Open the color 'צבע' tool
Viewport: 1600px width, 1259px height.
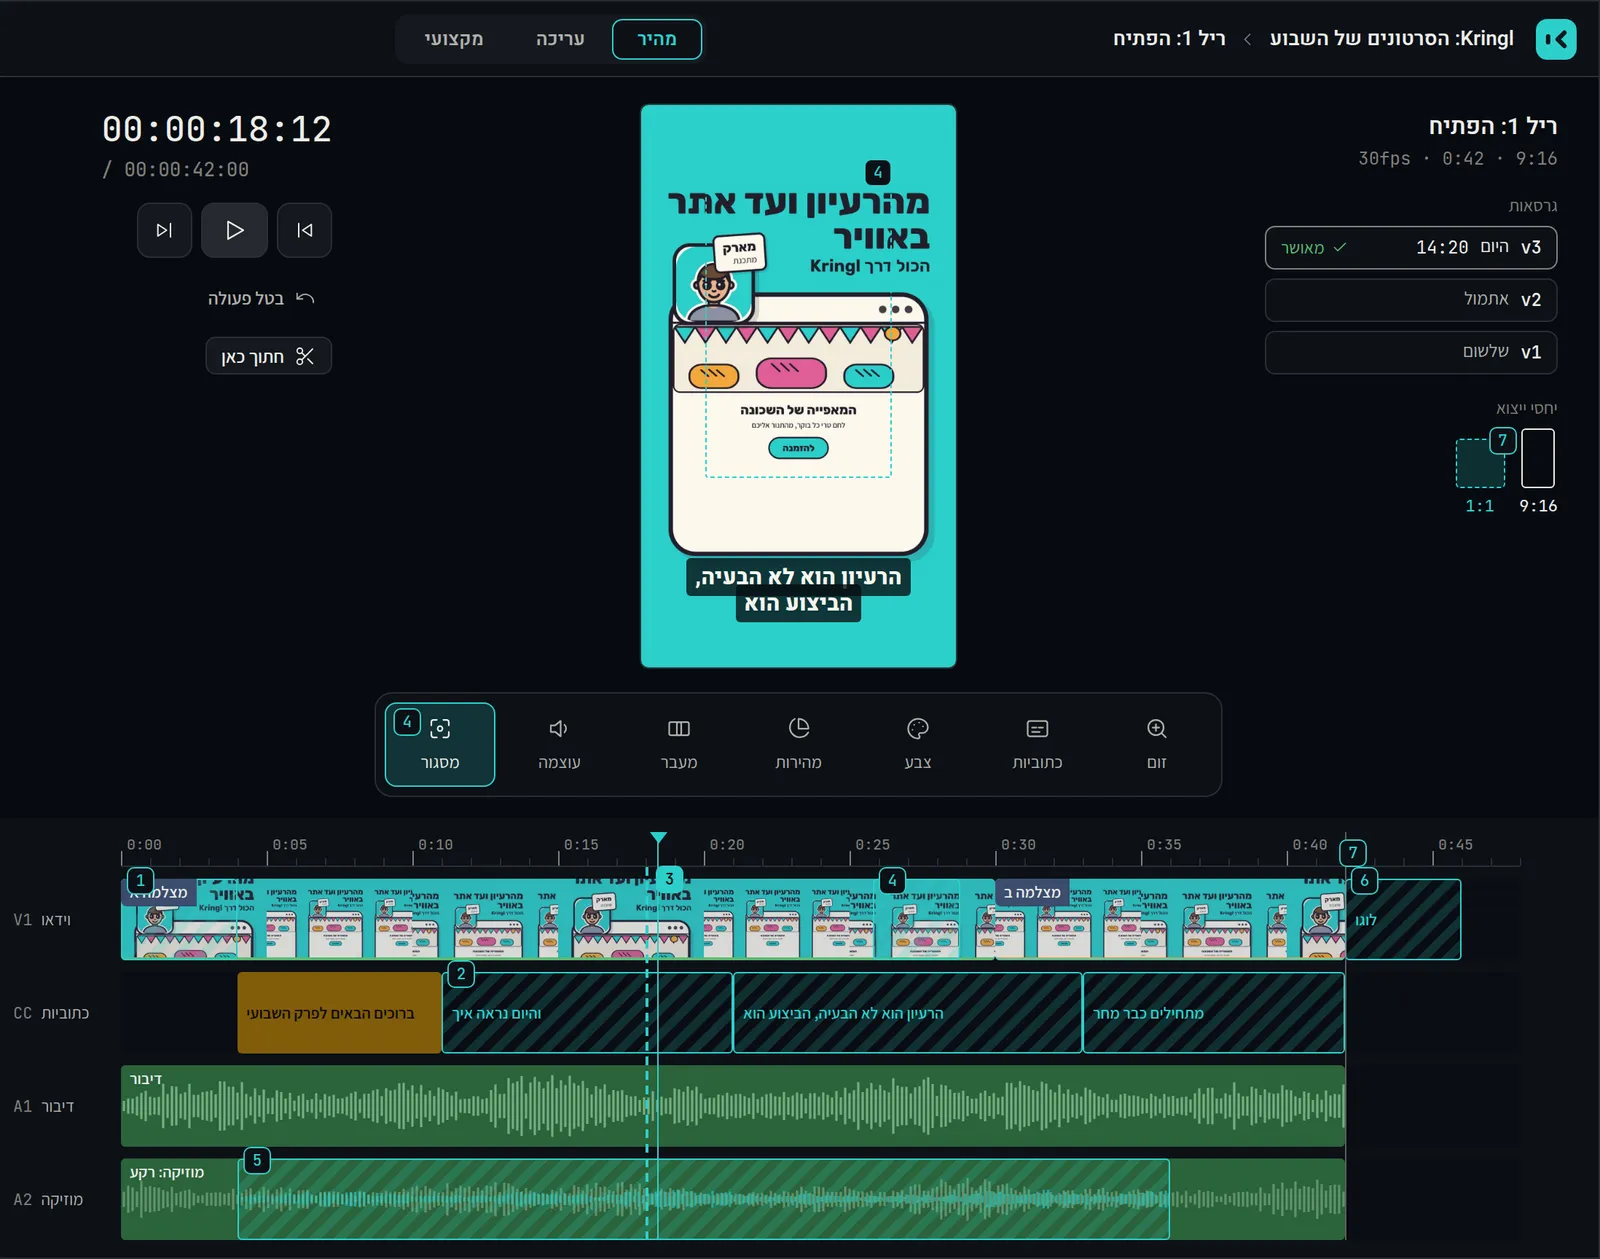click(x=918, y=744)
